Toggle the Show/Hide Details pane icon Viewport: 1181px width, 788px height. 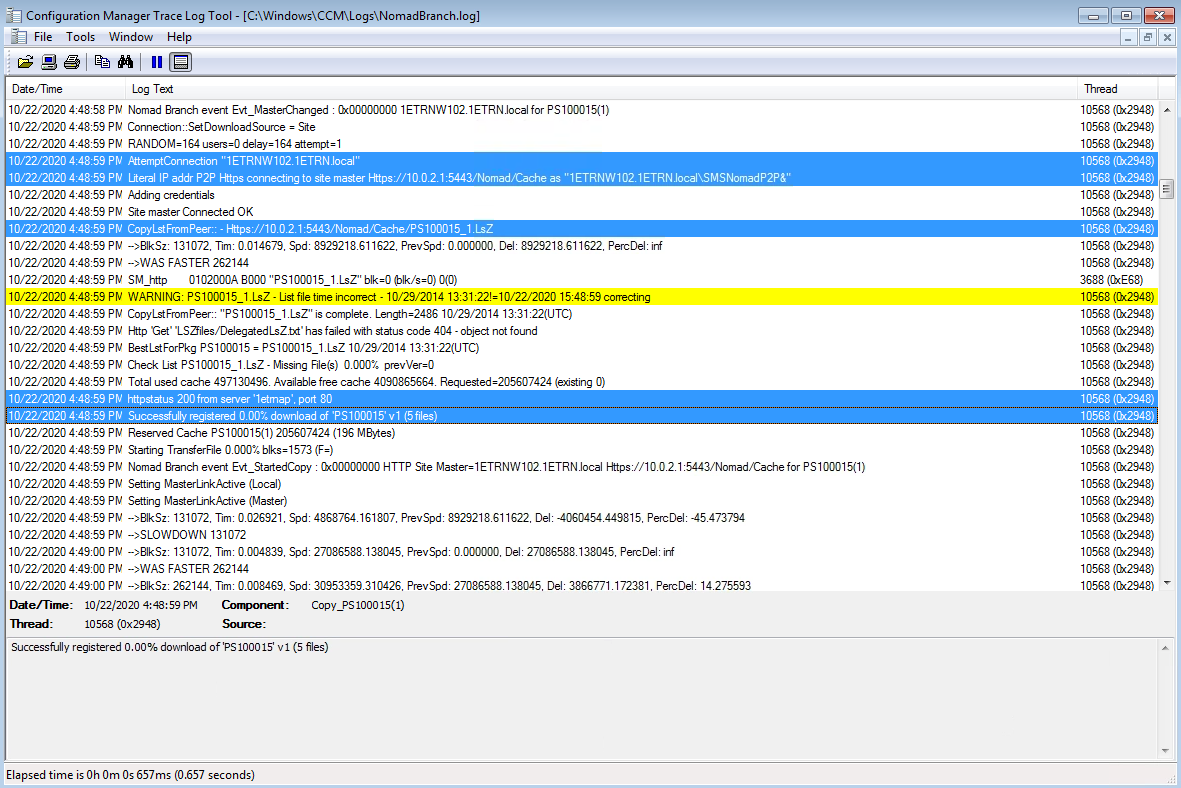pyautogui.click(x=180, y=62)
